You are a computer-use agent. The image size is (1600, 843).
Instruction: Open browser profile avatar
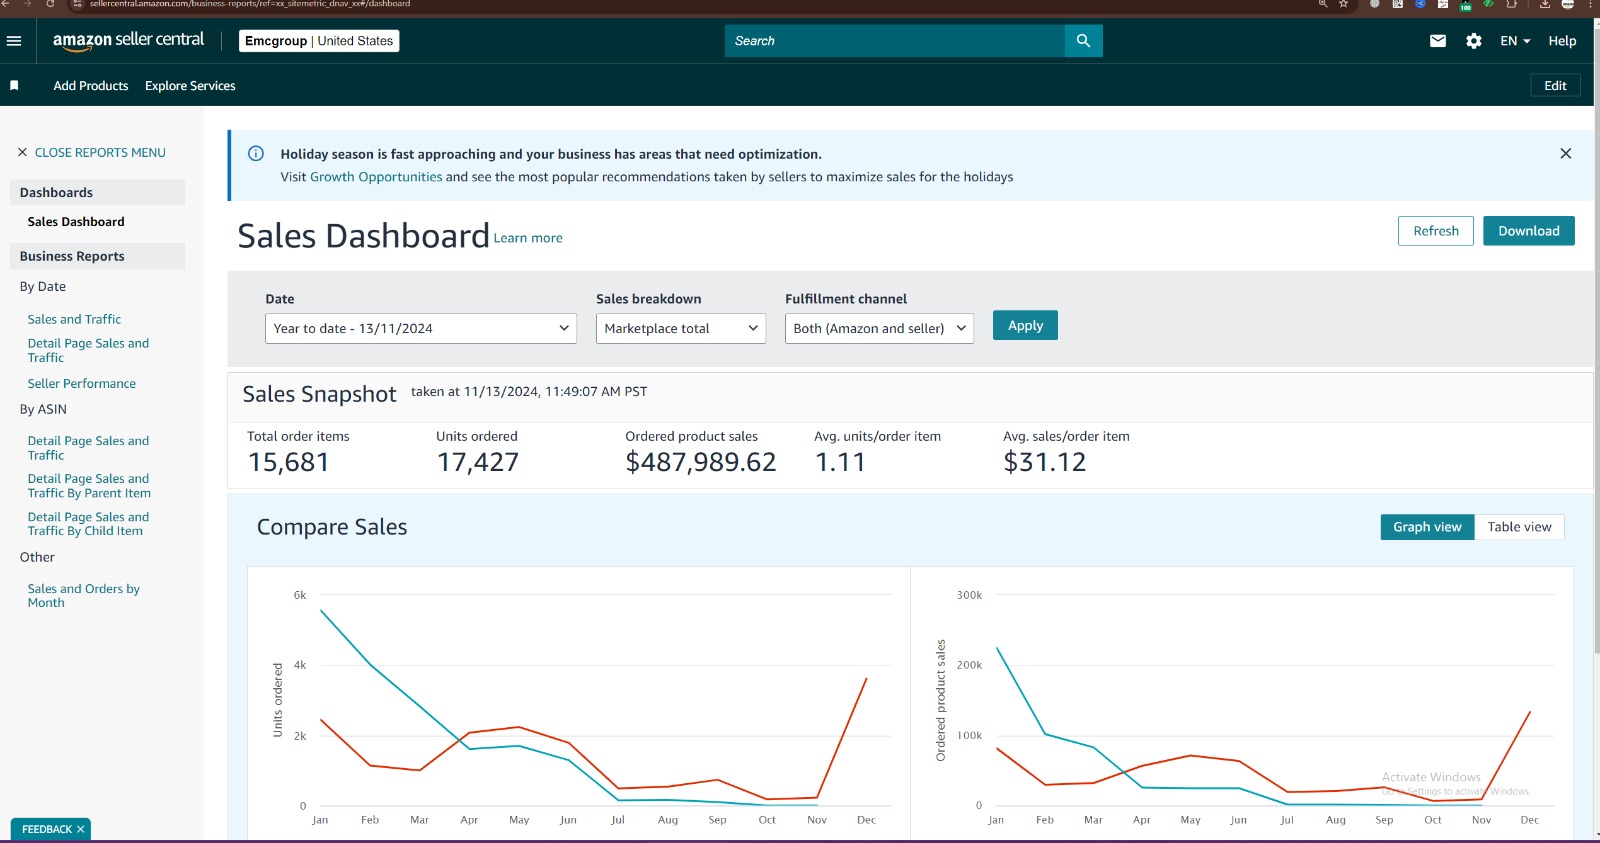tap(1568, 4)
